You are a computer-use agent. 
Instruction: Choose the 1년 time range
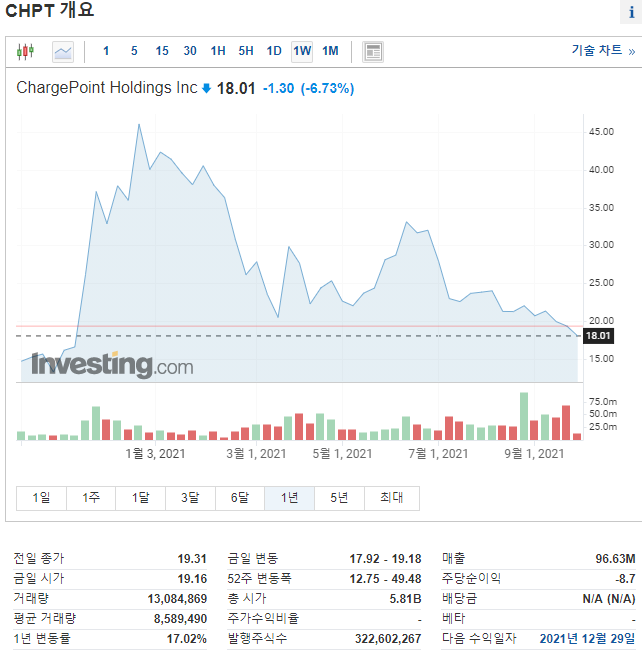[x=289, y=498]
